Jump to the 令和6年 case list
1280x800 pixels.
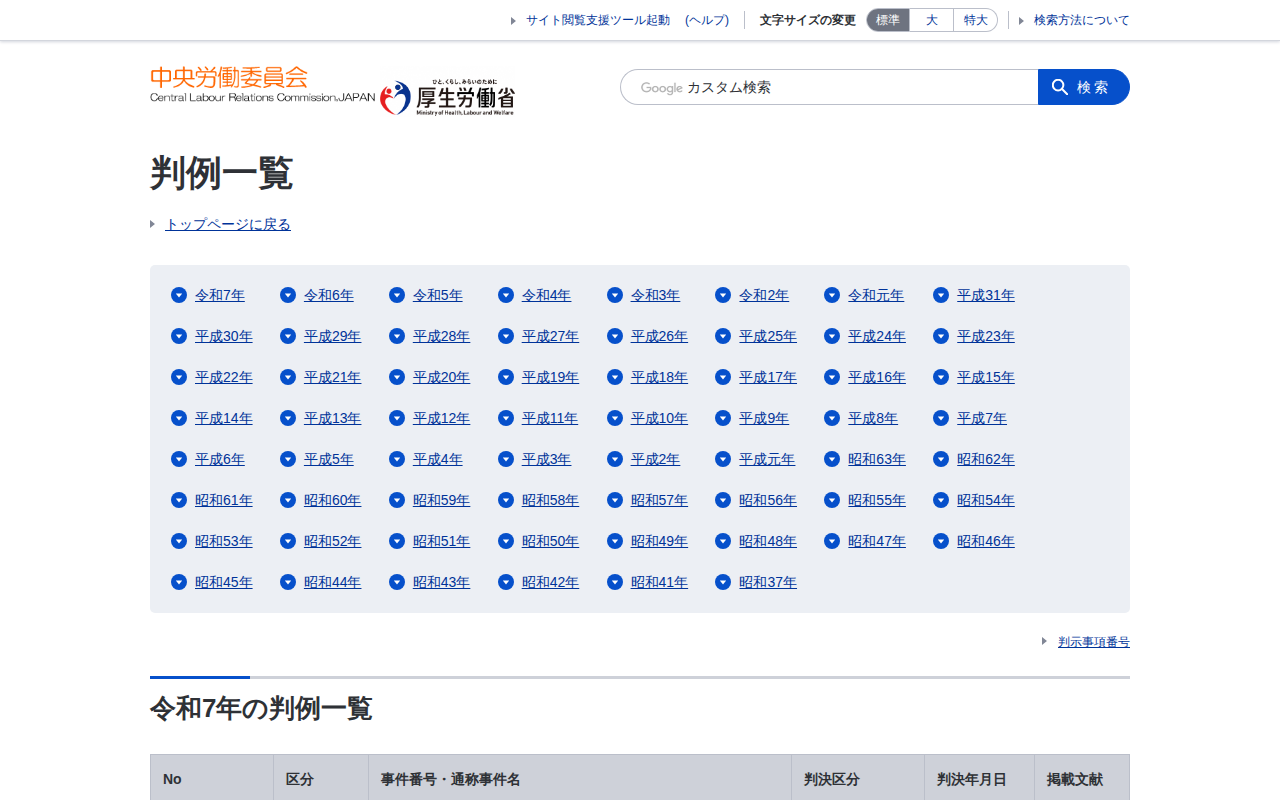(328, 295)
